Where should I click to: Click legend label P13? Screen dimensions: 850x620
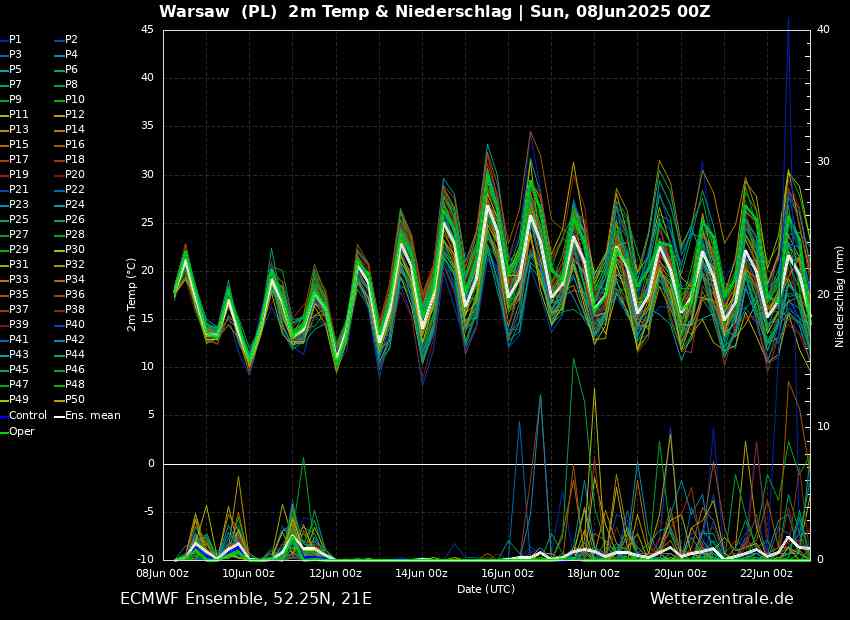tap(15, 130)
